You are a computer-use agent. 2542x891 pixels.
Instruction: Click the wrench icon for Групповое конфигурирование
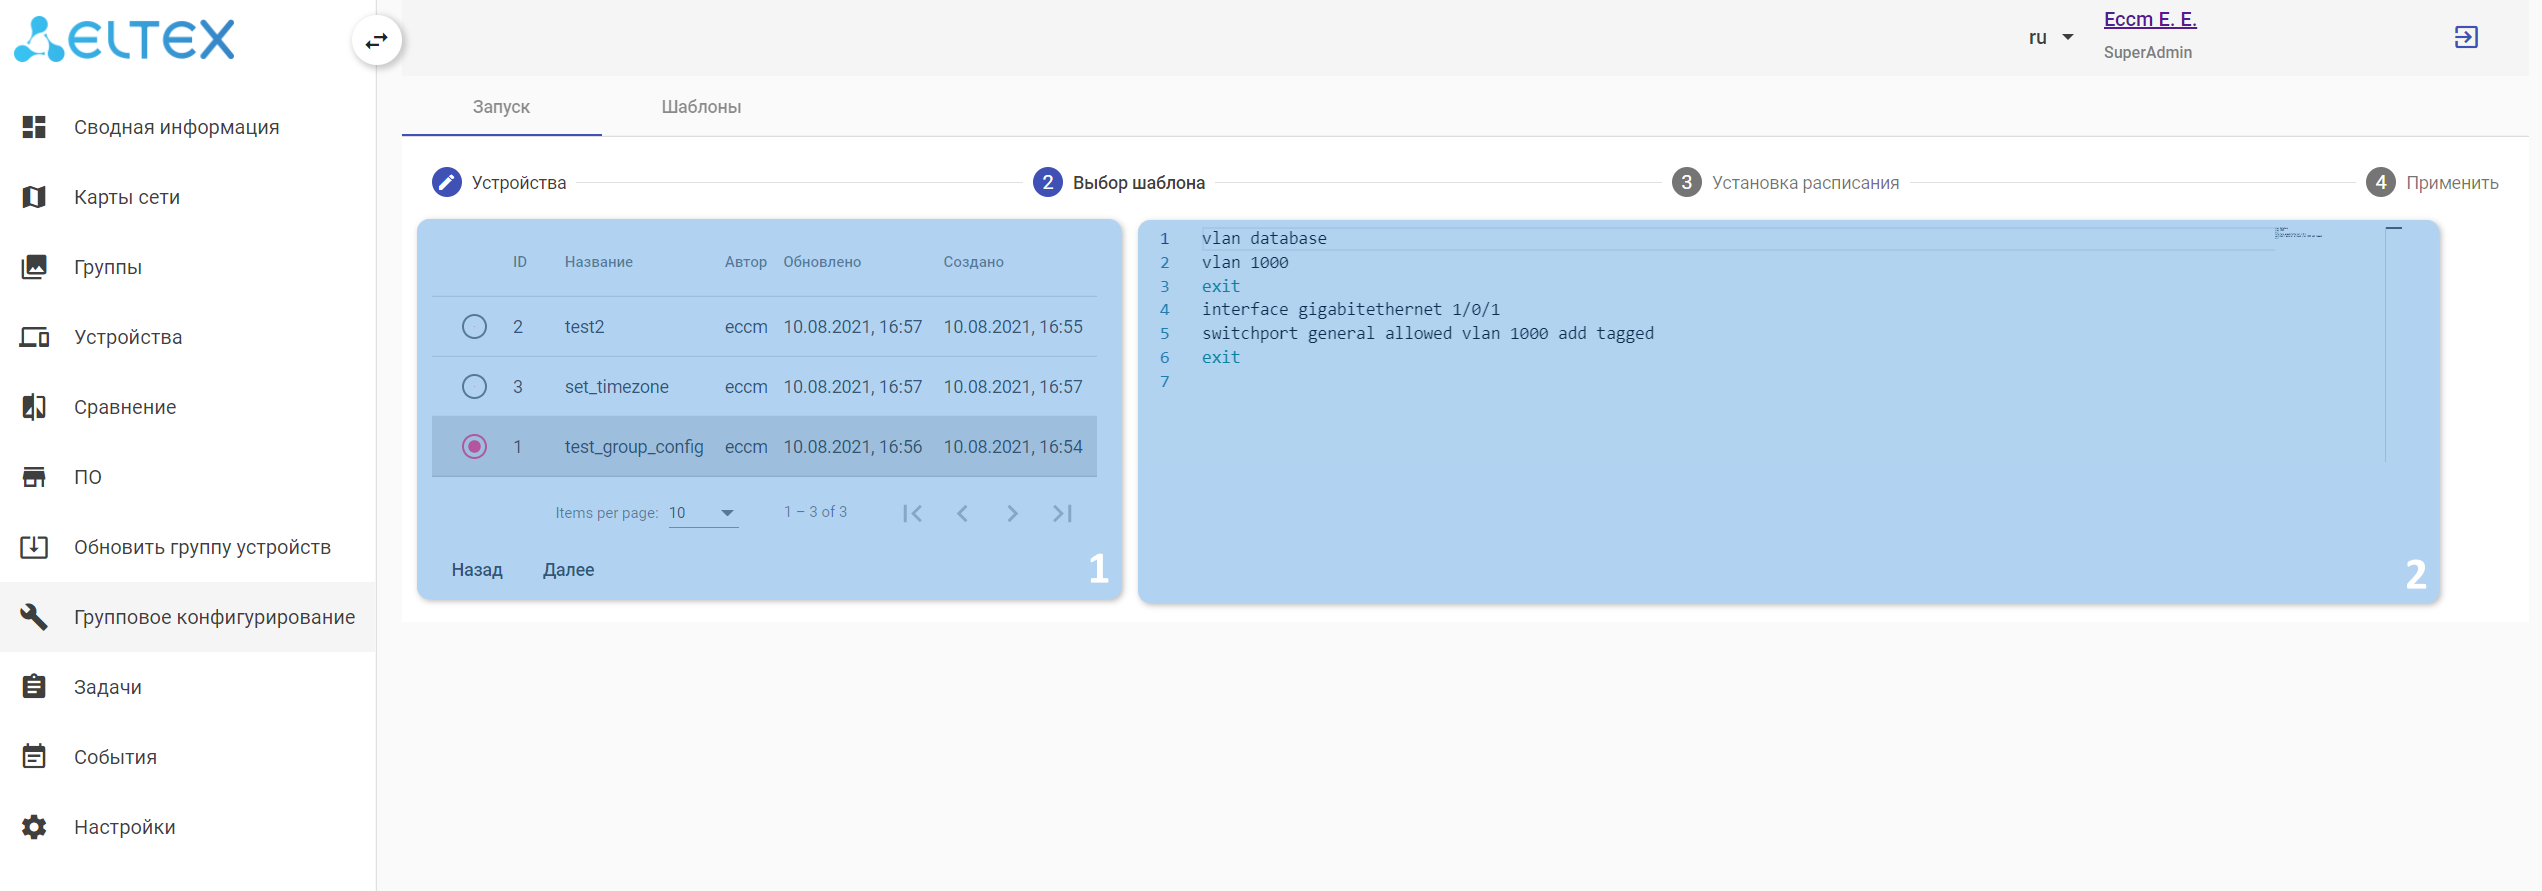34,617
